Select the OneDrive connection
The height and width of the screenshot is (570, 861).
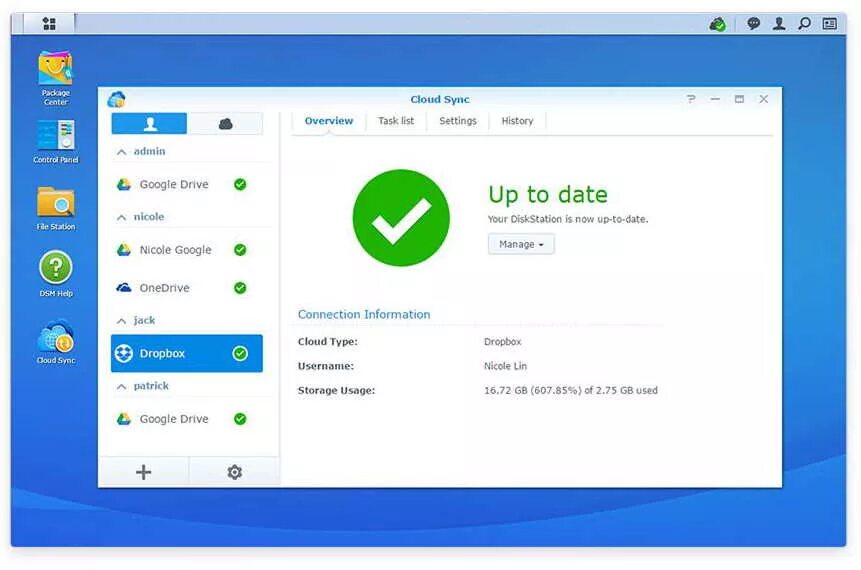pyautogui.click(x=187, y=288)
